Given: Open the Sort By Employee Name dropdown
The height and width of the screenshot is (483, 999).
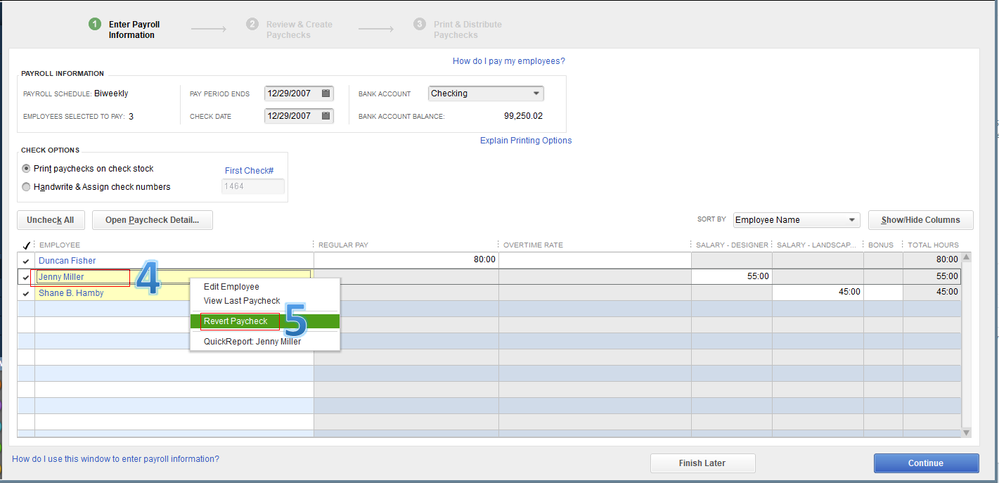Looking at the screenshot, I should (852, 220).
